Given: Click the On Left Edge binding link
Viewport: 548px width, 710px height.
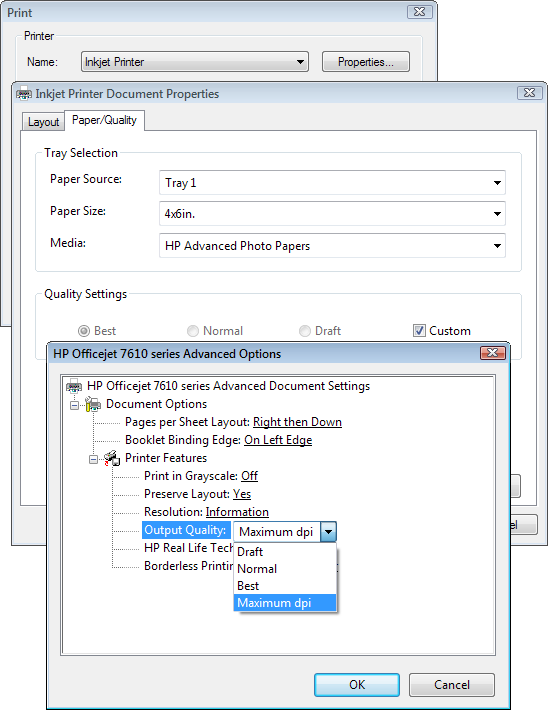Looking at the screenshot, I should (278, 440).
